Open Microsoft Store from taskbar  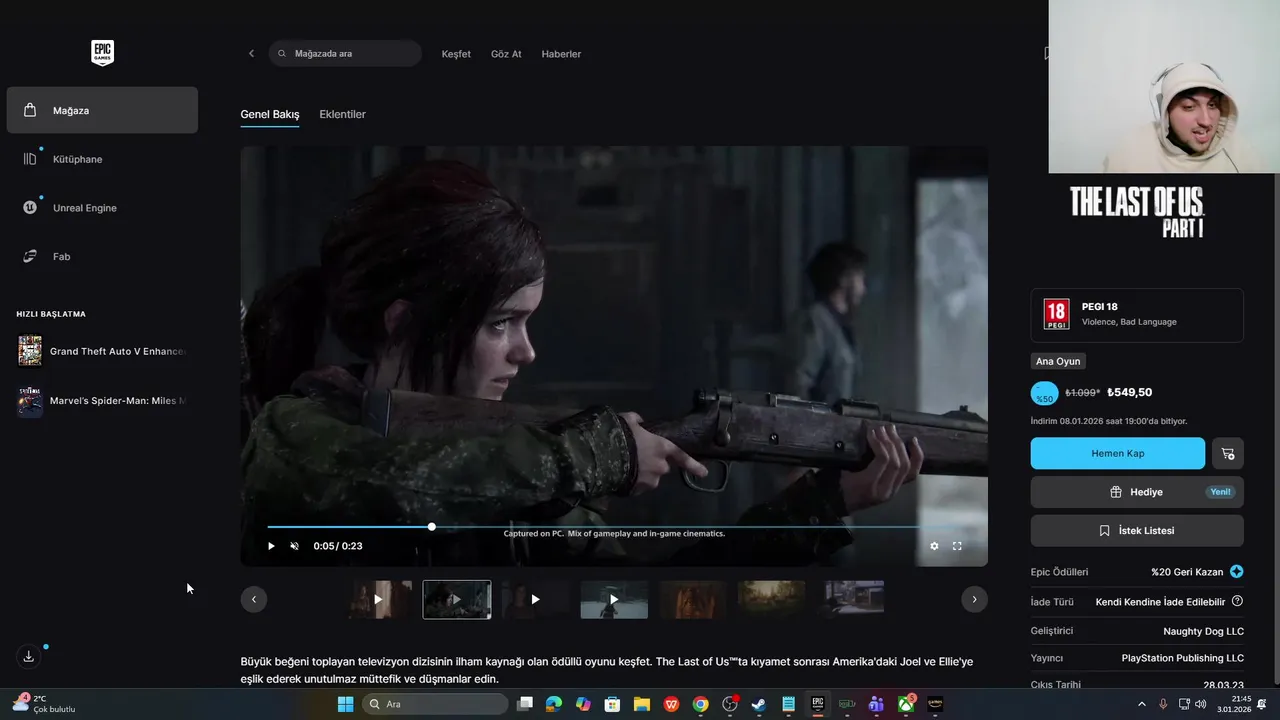point(612,704)
